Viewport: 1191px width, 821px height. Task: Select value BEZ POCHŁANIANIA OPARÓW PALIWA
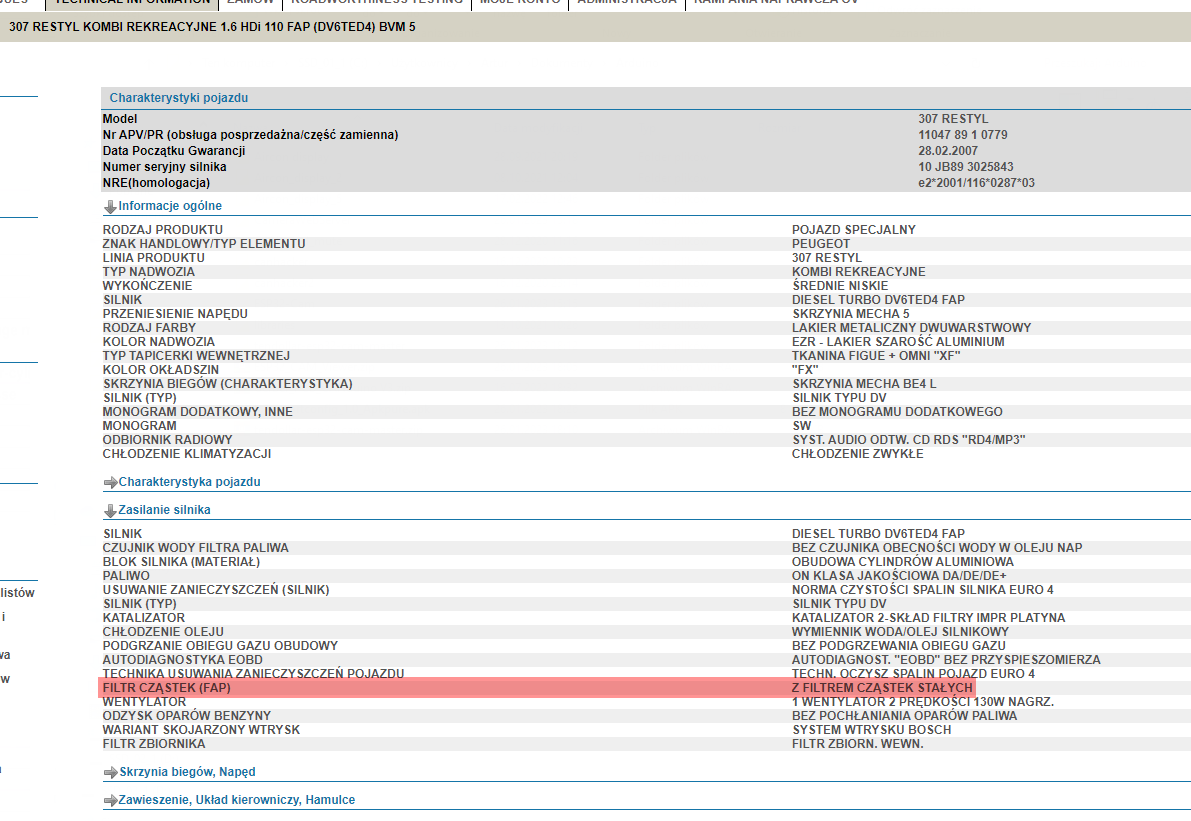[904, 716]
